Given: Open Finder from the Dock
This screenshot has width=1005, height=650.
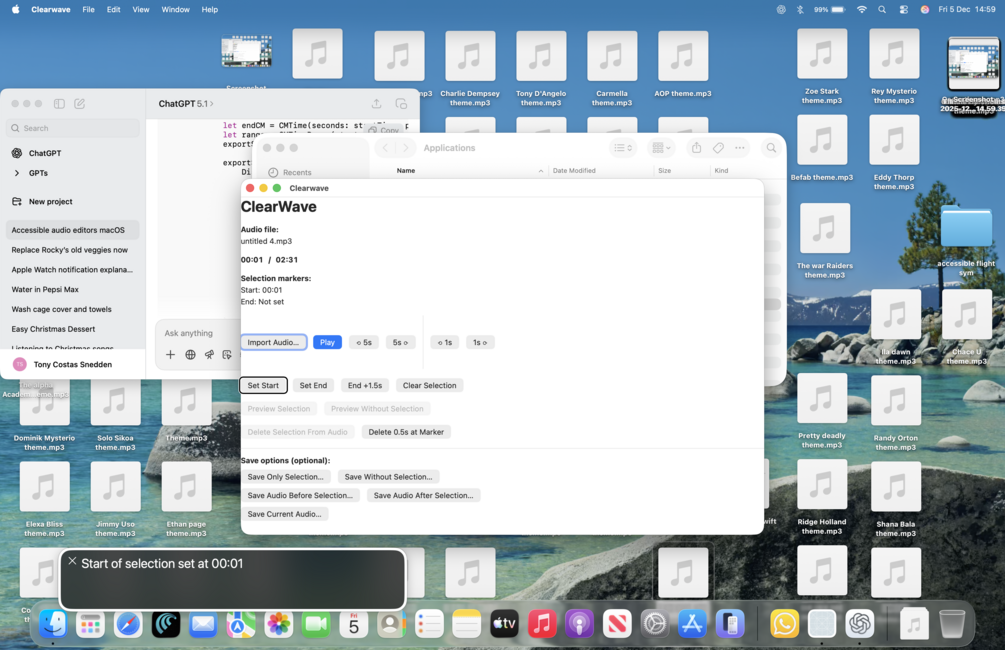Looking at the screenshot, I should [x=53, y=623].
